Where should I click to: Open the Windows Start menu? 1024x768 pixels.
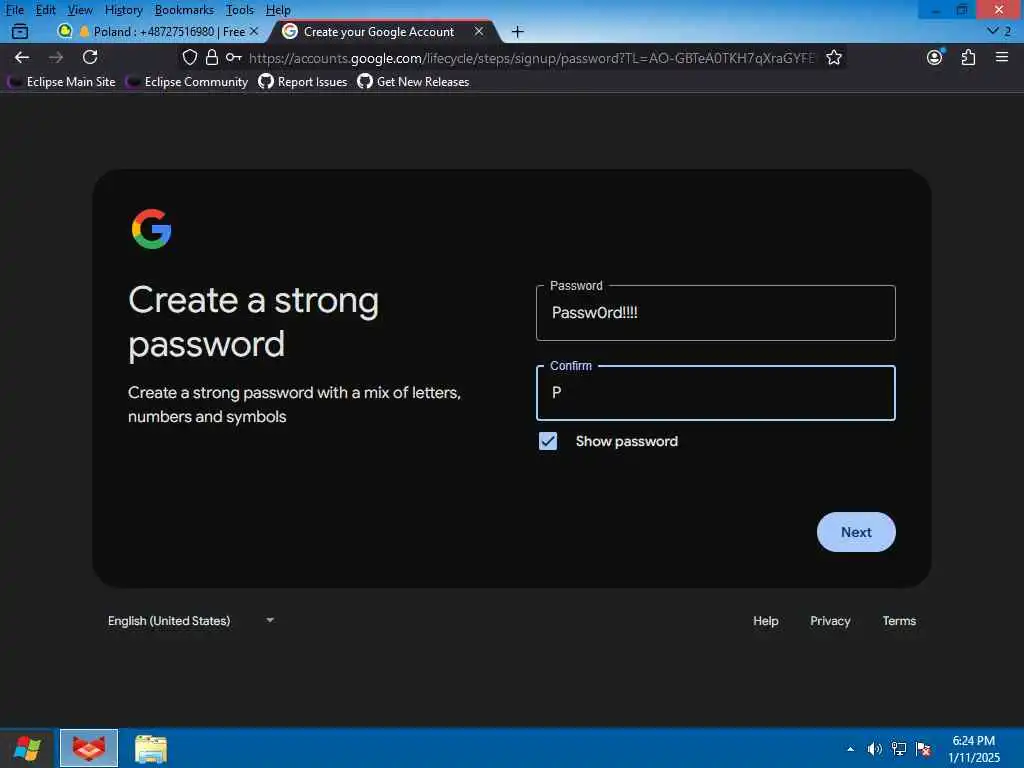(x=26, y=748)
